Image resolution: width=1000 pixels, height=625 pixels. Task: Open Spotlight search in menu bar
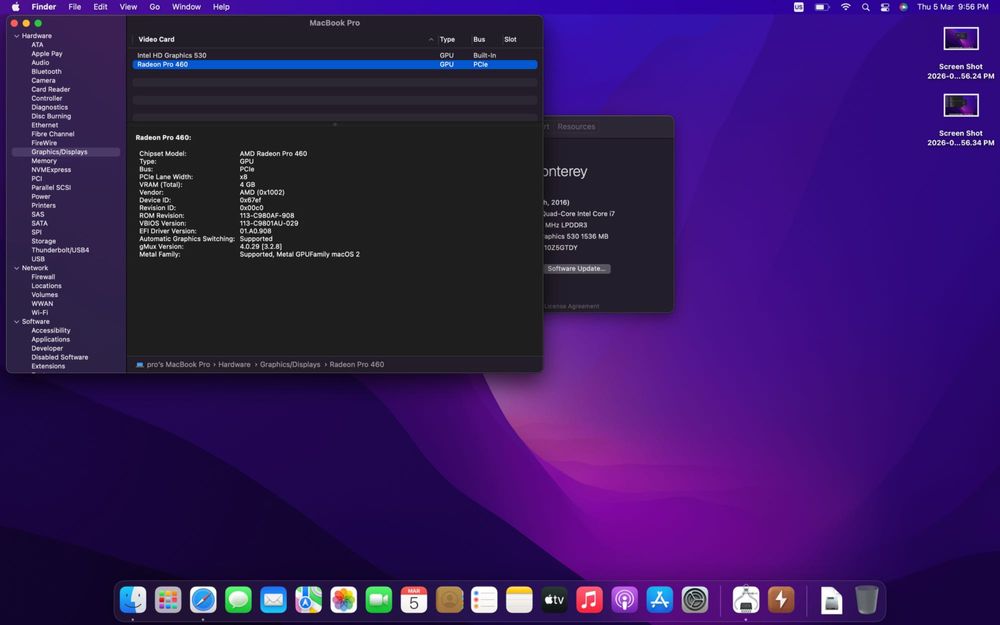coord(865,7)
